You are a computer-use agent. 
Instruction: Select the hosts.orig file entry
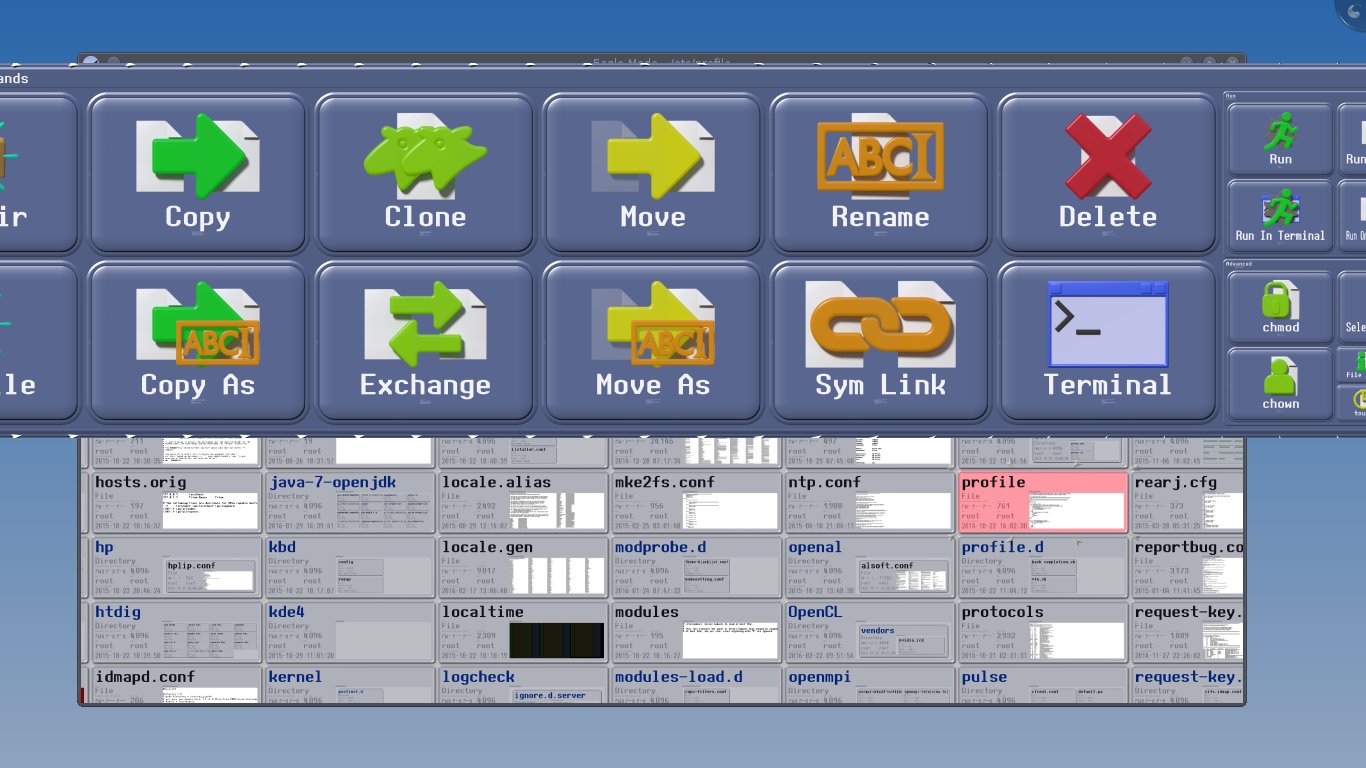click(x=176, y=502)
